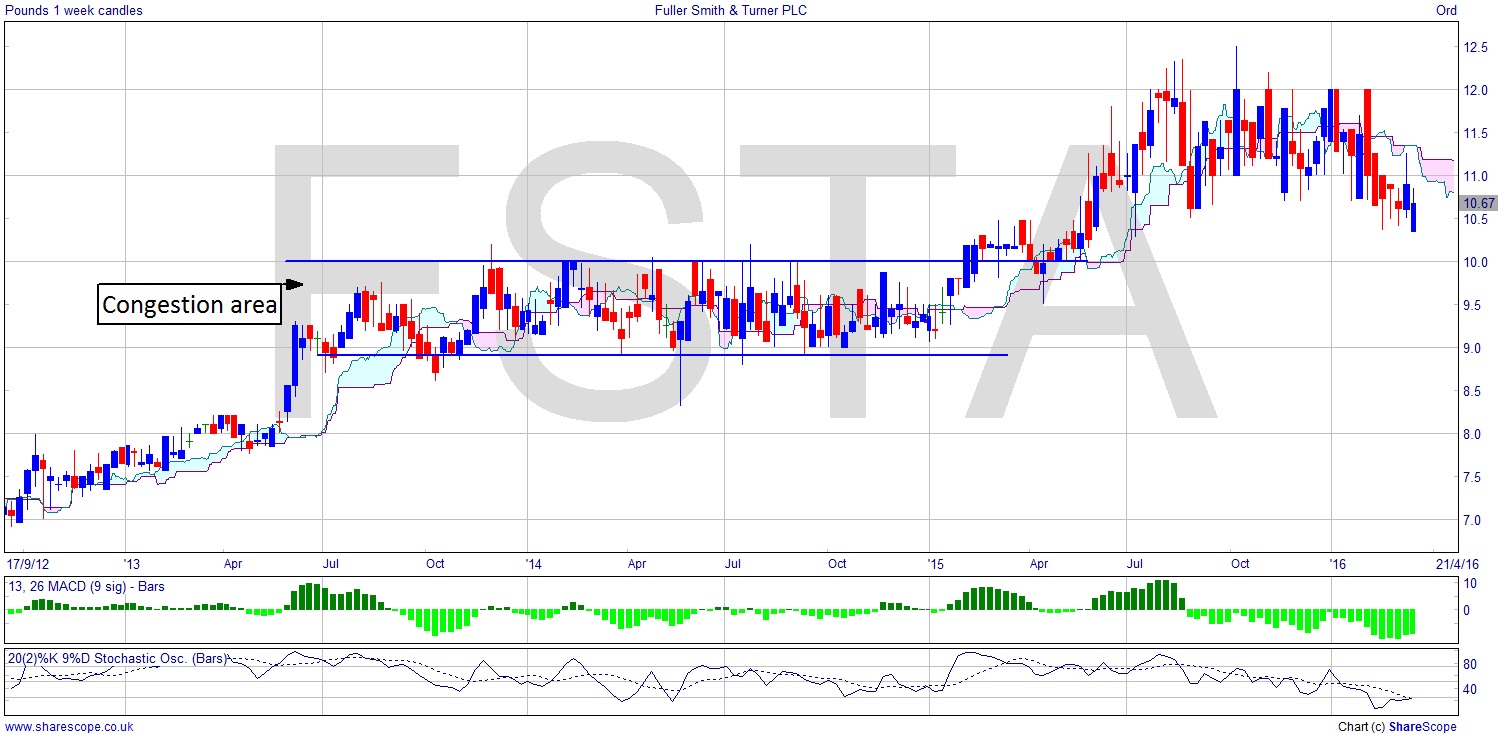Image resolution: width=1498 pixels, height=735 pixels.
Task: Click the '14 year marker on time axis
Action: pos(533,564)
